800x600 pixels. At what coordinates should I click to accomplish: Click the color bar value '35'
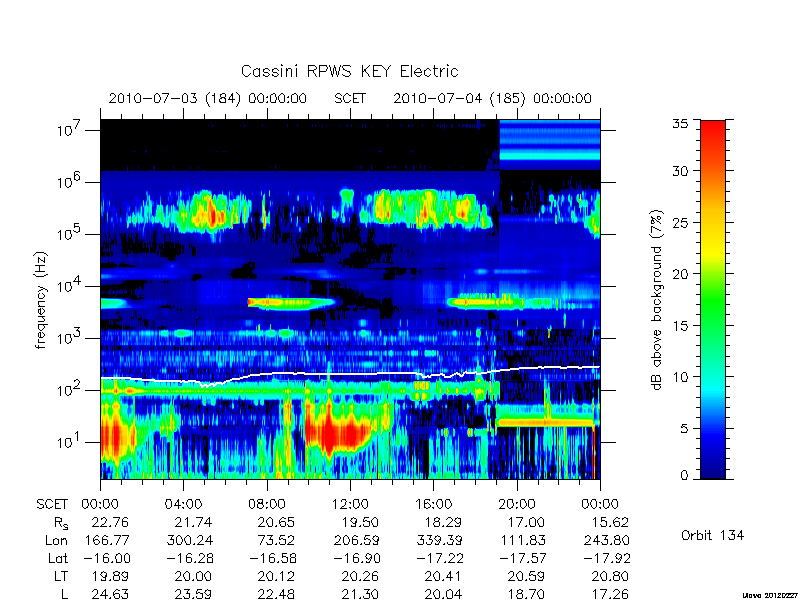click(x=683, y=124)
